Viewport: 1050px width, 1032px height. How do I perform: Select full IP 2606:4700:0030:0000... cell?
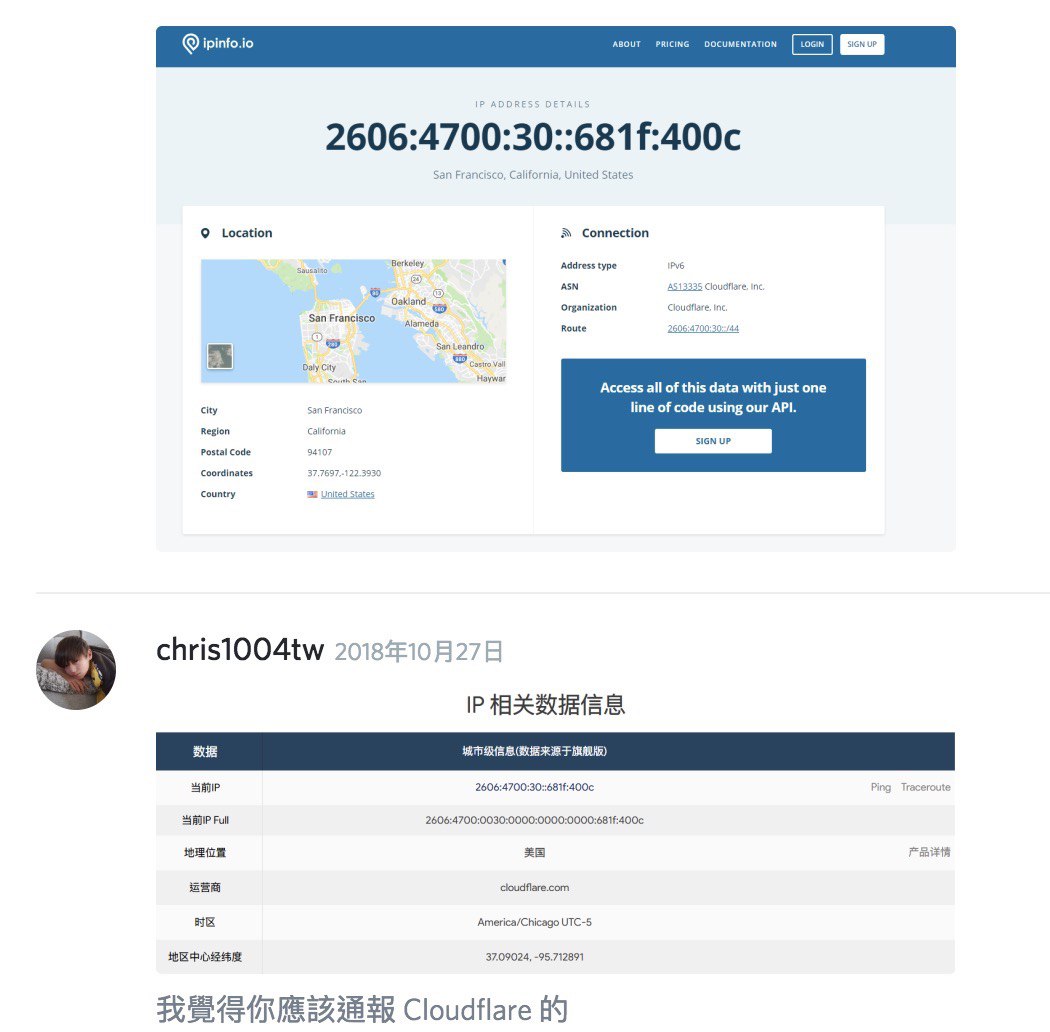534,820
